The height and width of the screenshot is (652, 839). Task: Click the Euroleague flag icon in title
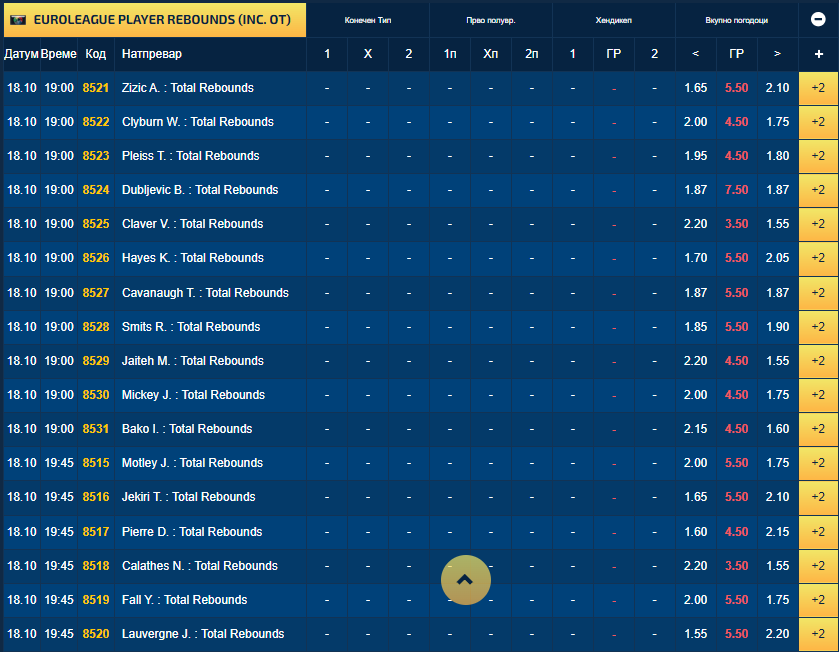[x=18, y=20]
